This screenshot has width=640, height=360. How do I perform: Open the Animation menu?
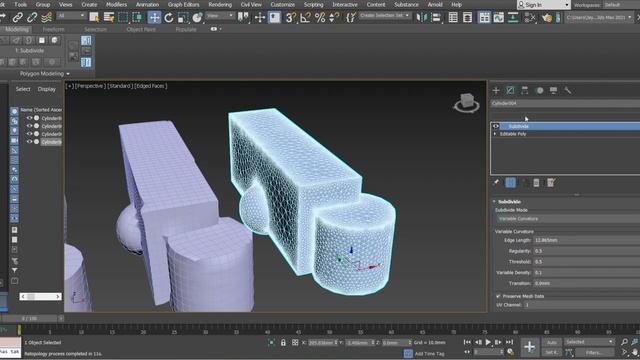[x=147, y=4]
